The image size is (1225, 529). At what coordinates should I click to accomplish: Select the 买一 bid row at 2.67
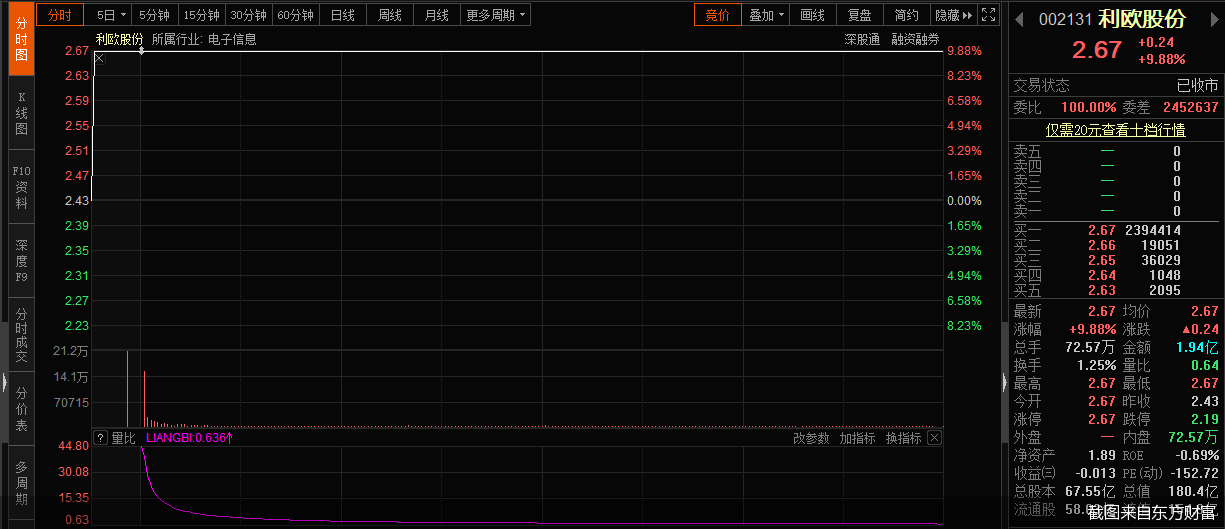1116,230
